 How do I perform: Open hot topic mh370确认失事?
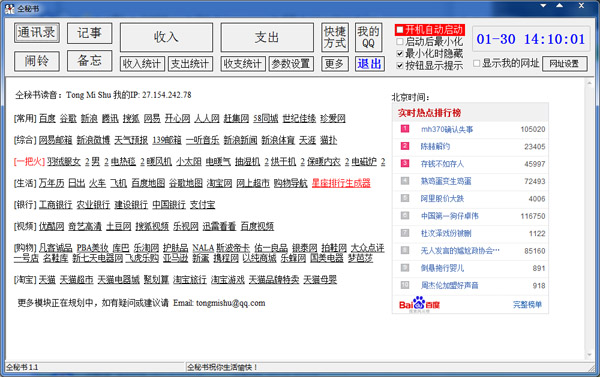click(447, 129)
